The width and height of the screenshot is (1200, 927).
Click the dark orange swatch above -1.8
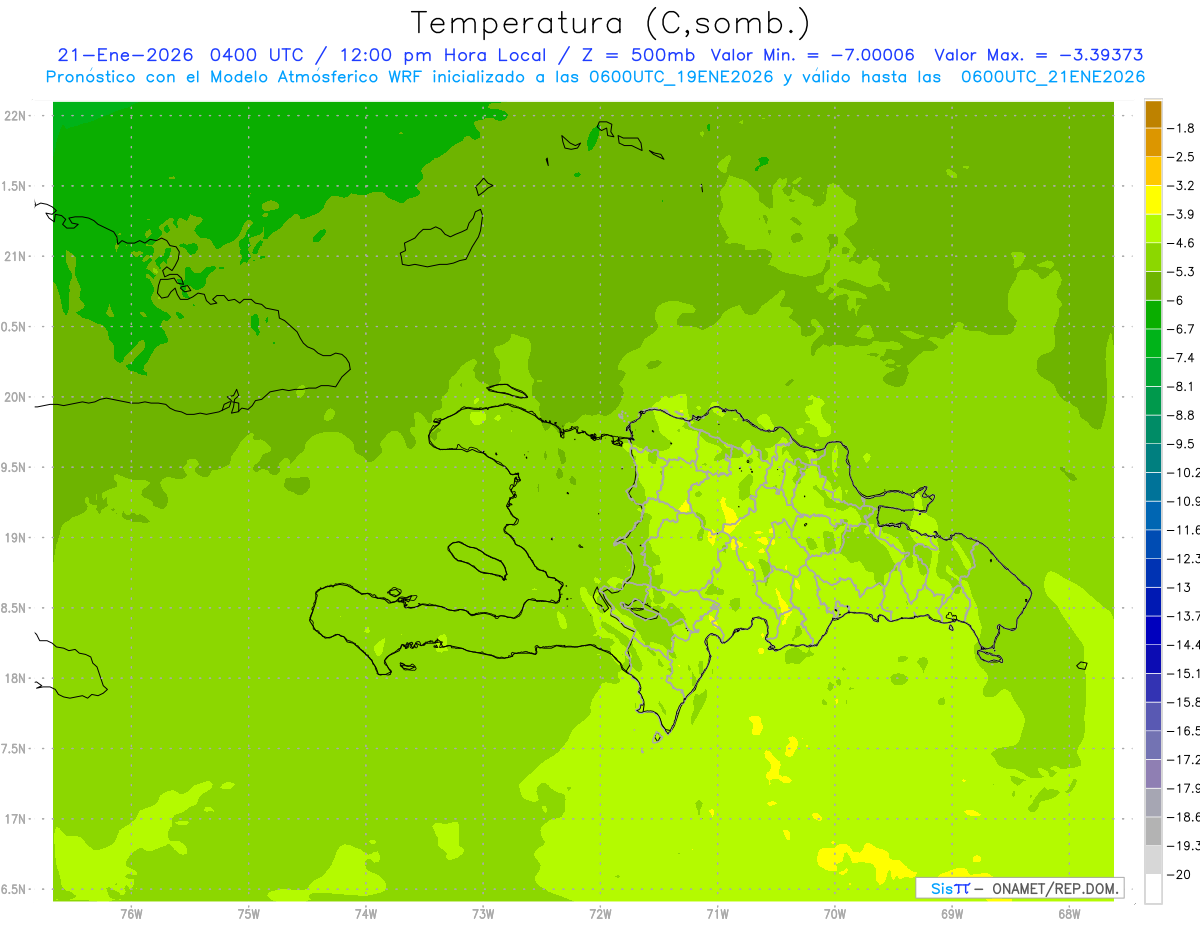click(1153, 114)
